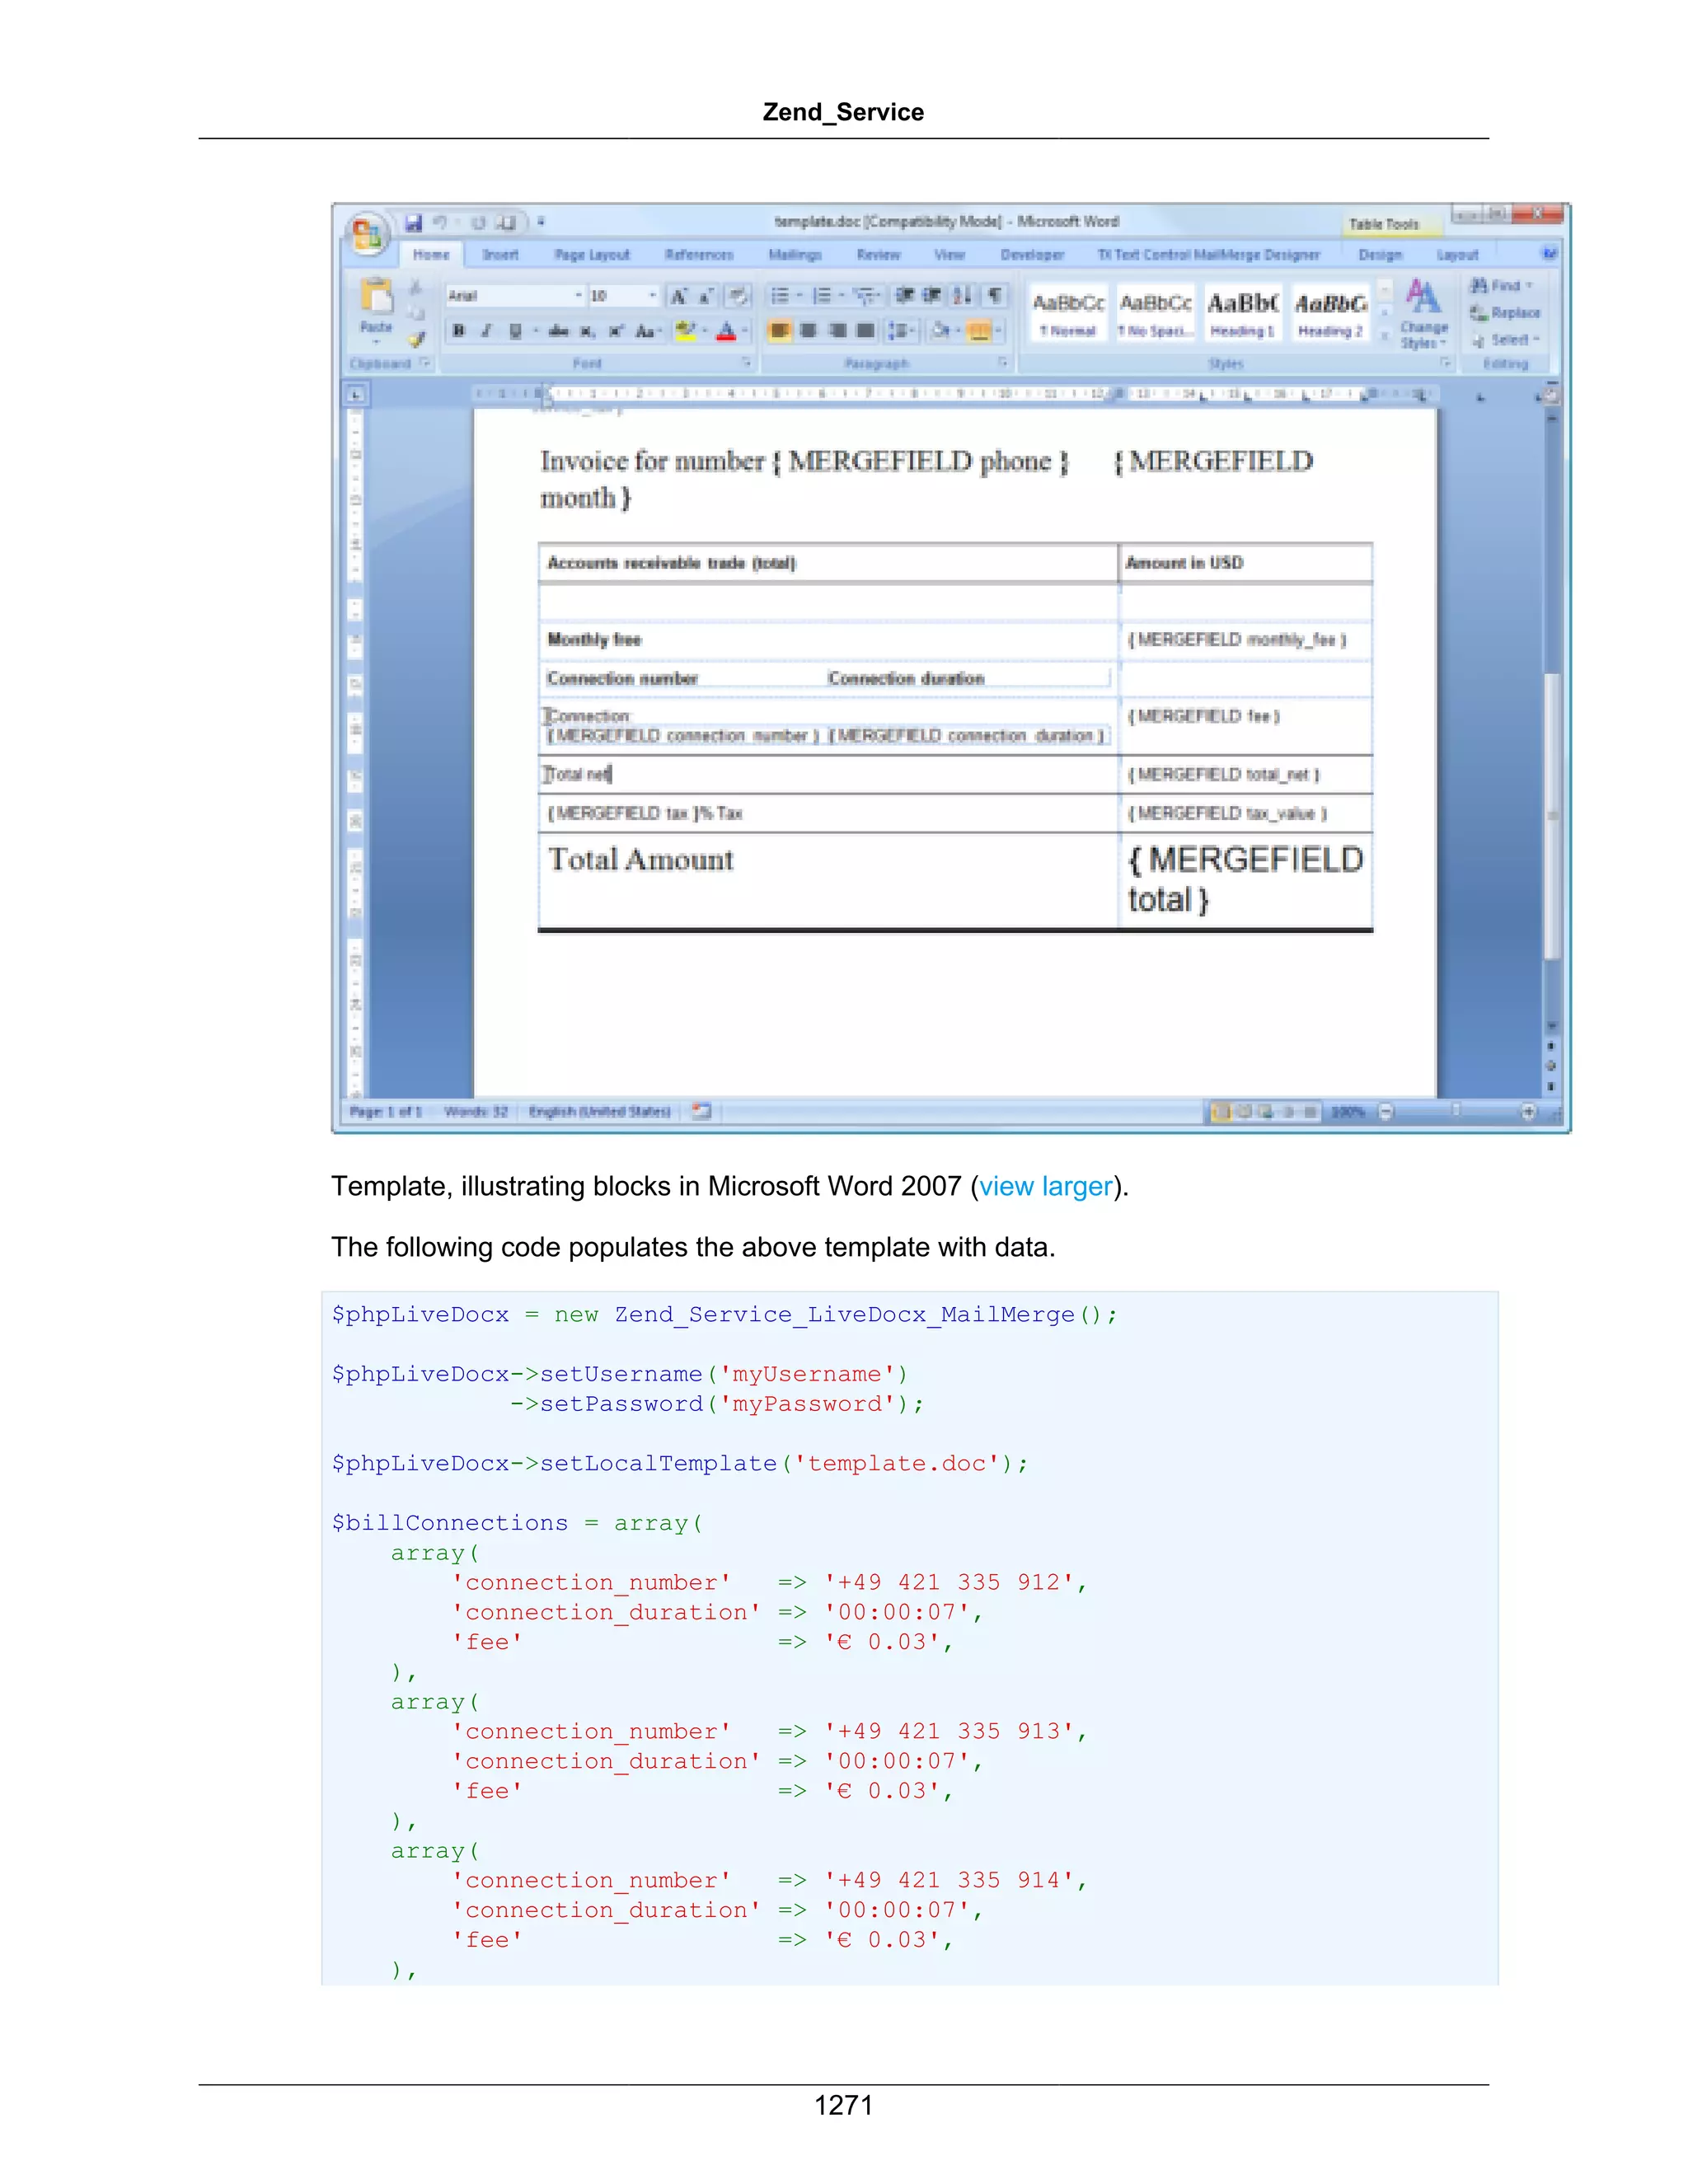1688x2184 pixels.
Task: Toggle Strikethrough formatting
Action: [558, 331]
